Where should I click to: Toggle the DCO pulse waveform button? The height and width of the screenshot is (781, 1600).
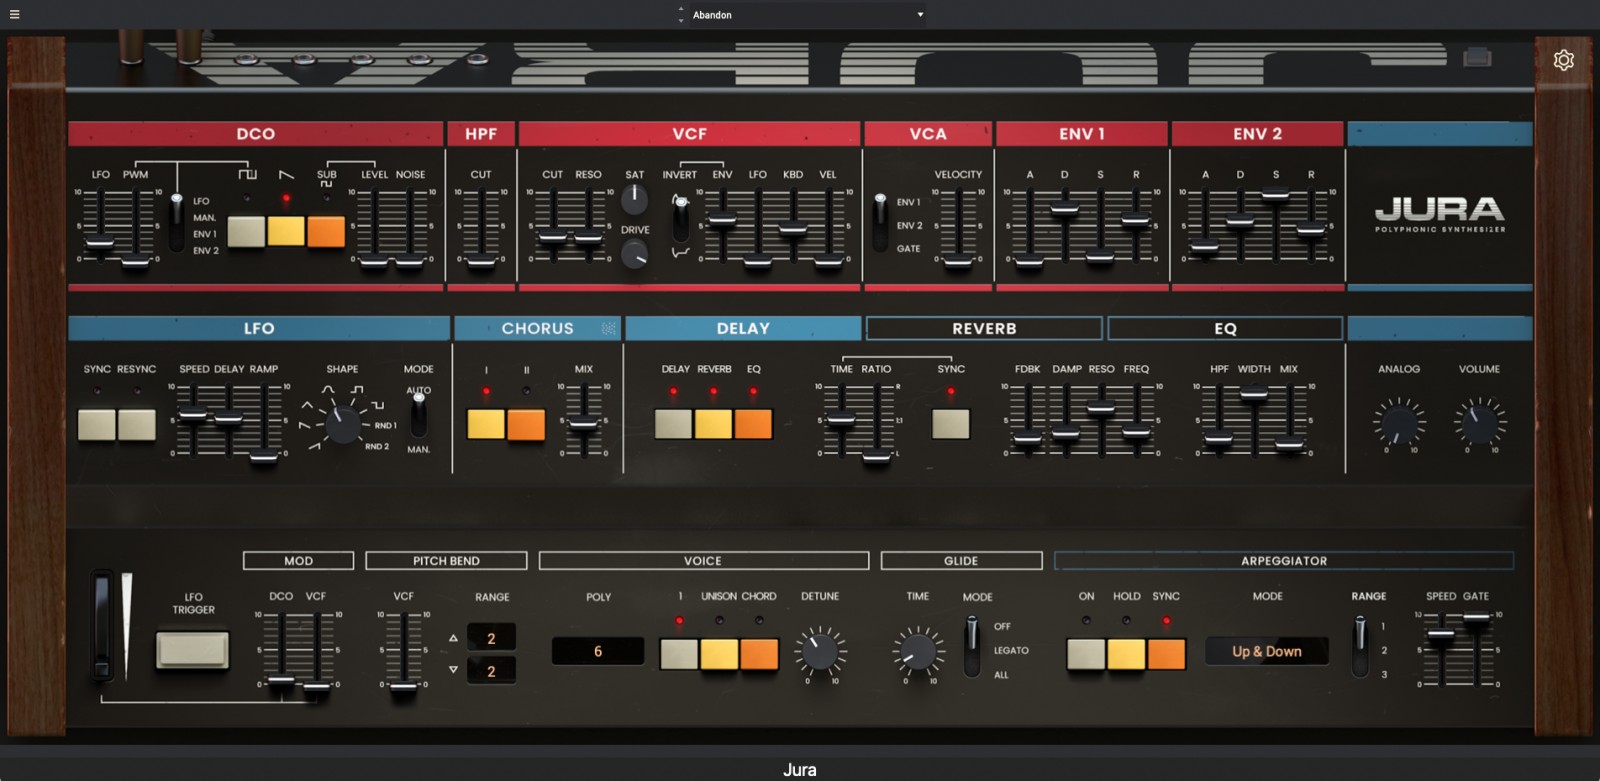pyautogui.click(x=247, y=231)
